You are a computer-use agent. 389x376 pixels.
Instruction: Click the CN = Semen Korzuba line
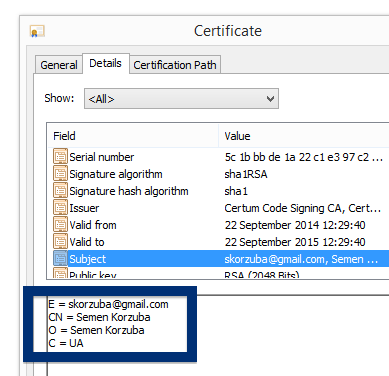(99, 317)
